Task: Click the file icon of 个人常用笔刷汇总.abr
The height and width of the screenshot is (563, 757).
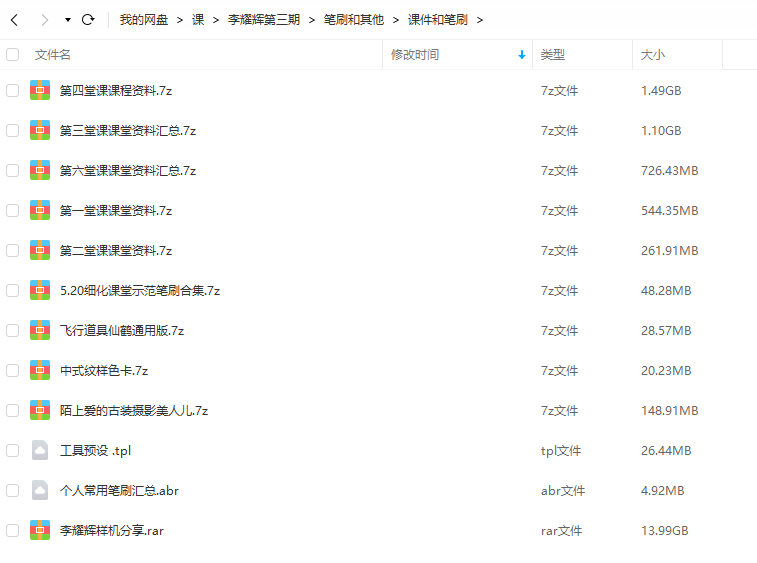Action: pos(40,490)
